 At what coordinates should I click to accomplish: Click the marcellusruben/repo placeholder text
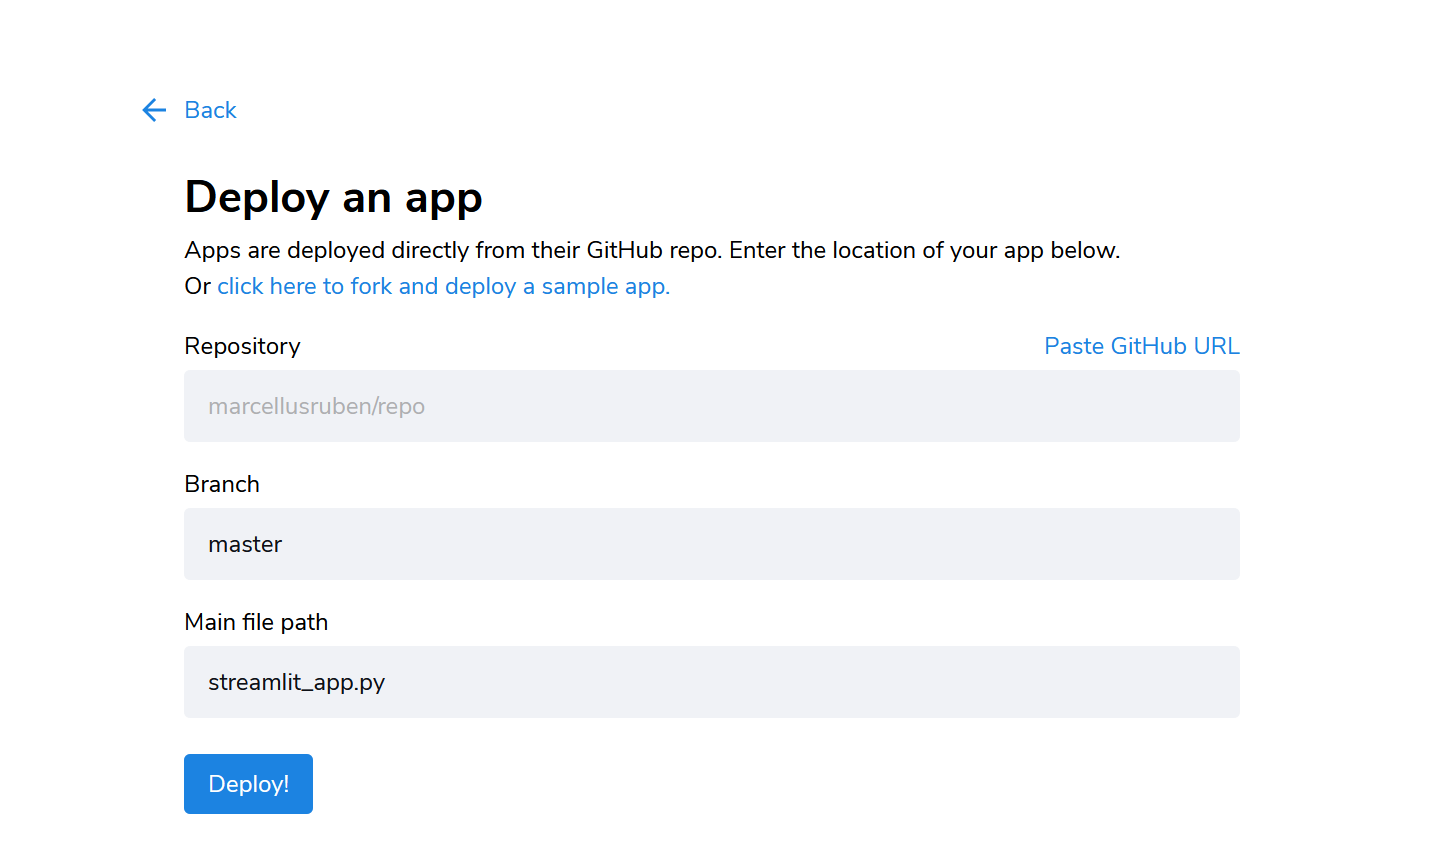click(x=316, y=407)
